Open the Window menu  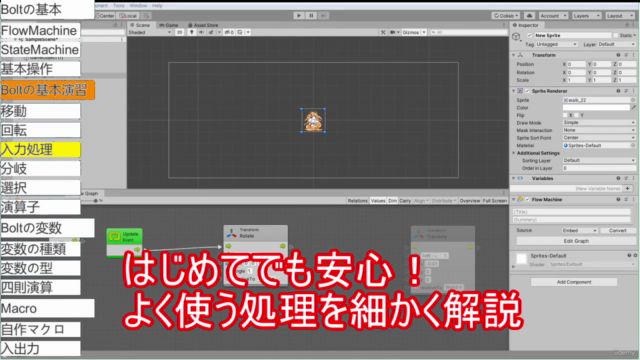[138, 6]
